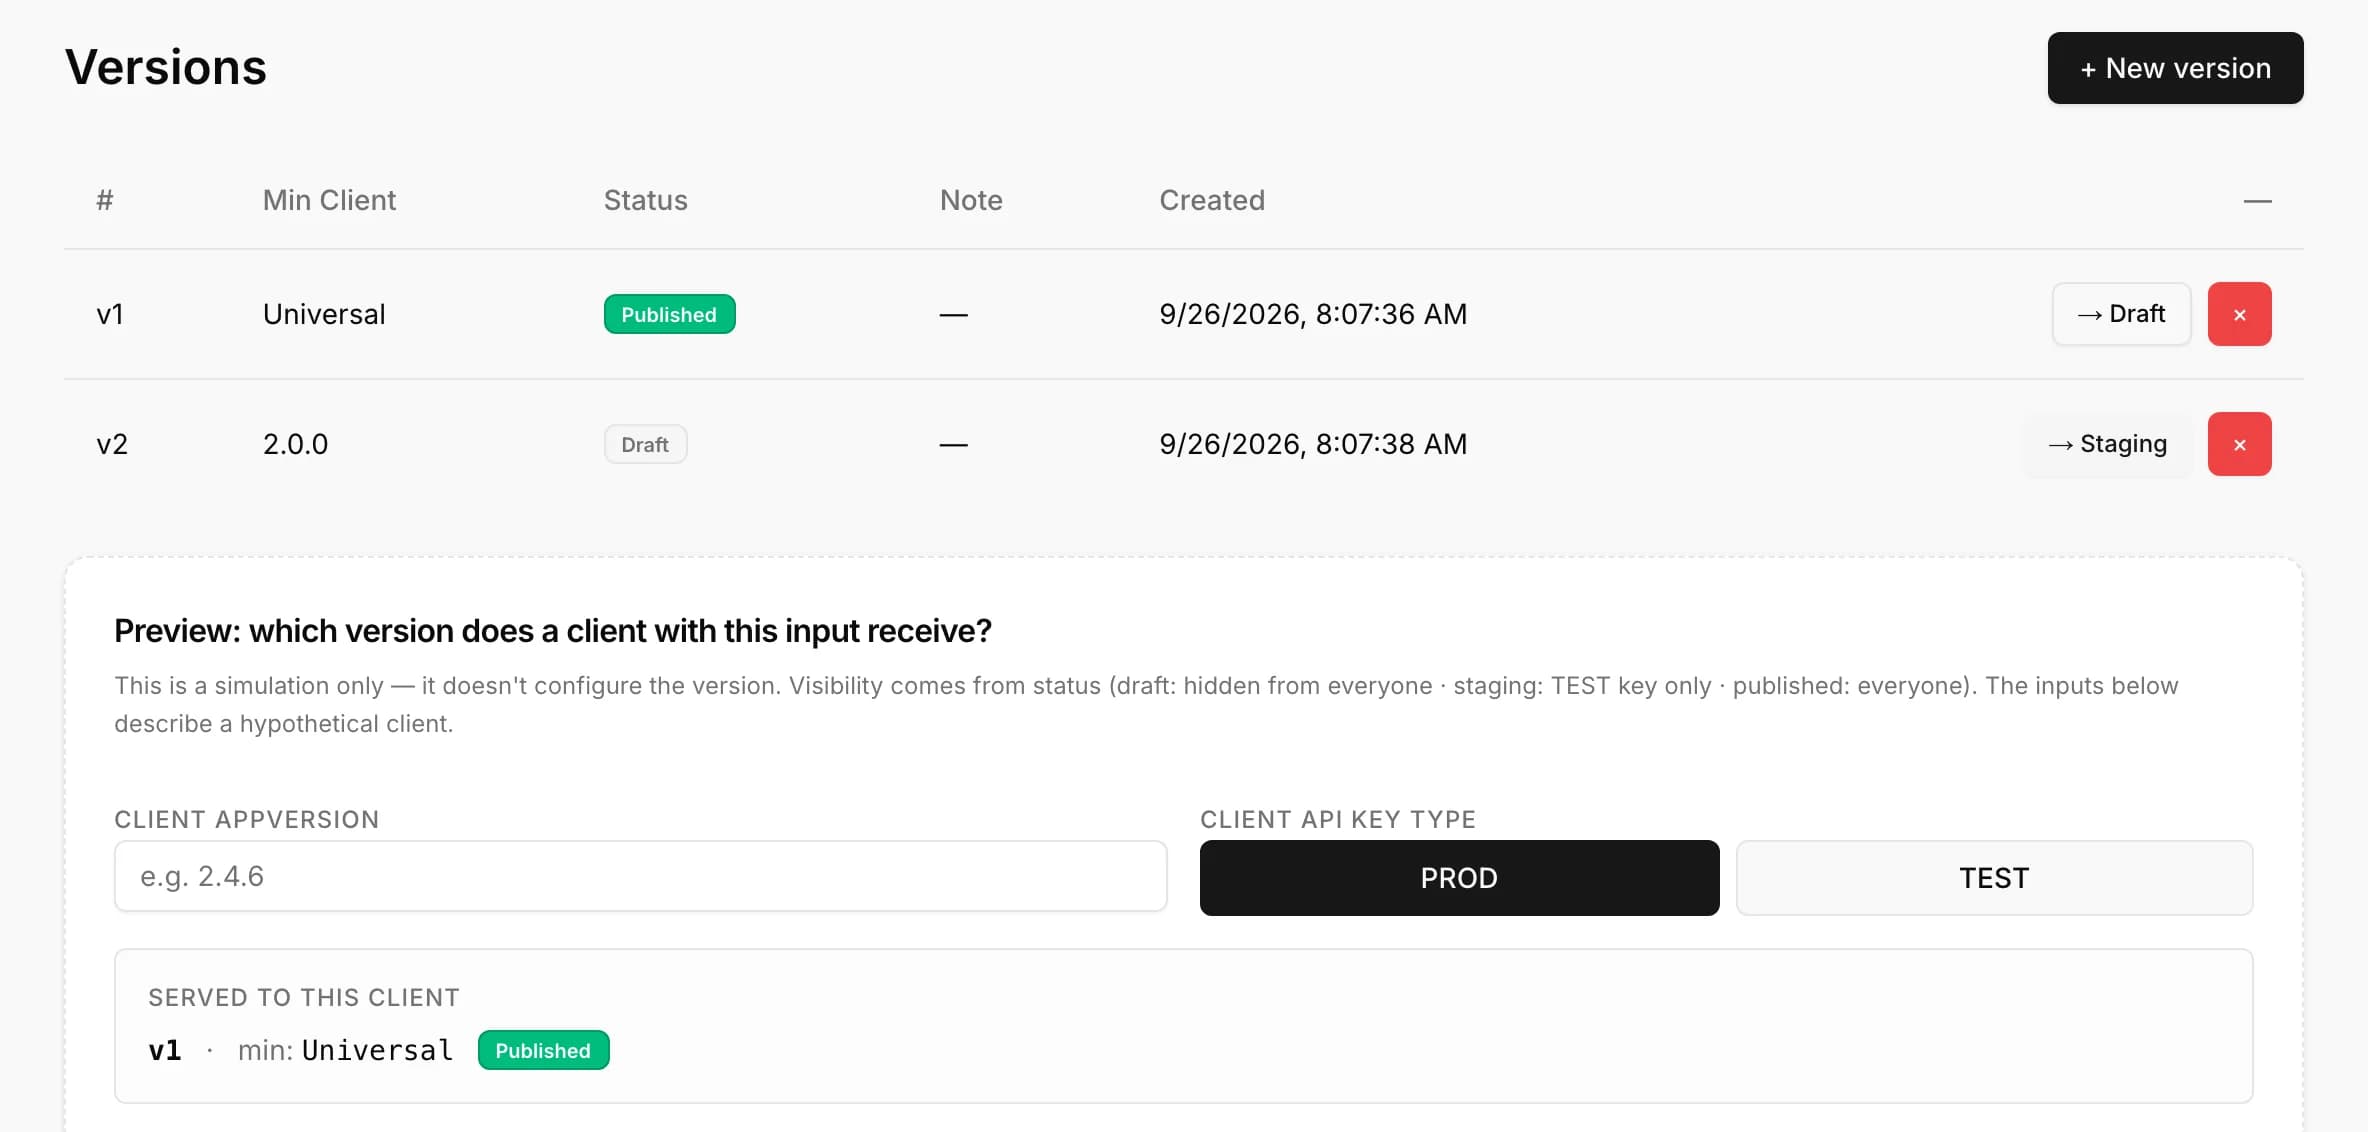Click the Note column header
Viewport: 2368px width, 1132px height.
971,200
